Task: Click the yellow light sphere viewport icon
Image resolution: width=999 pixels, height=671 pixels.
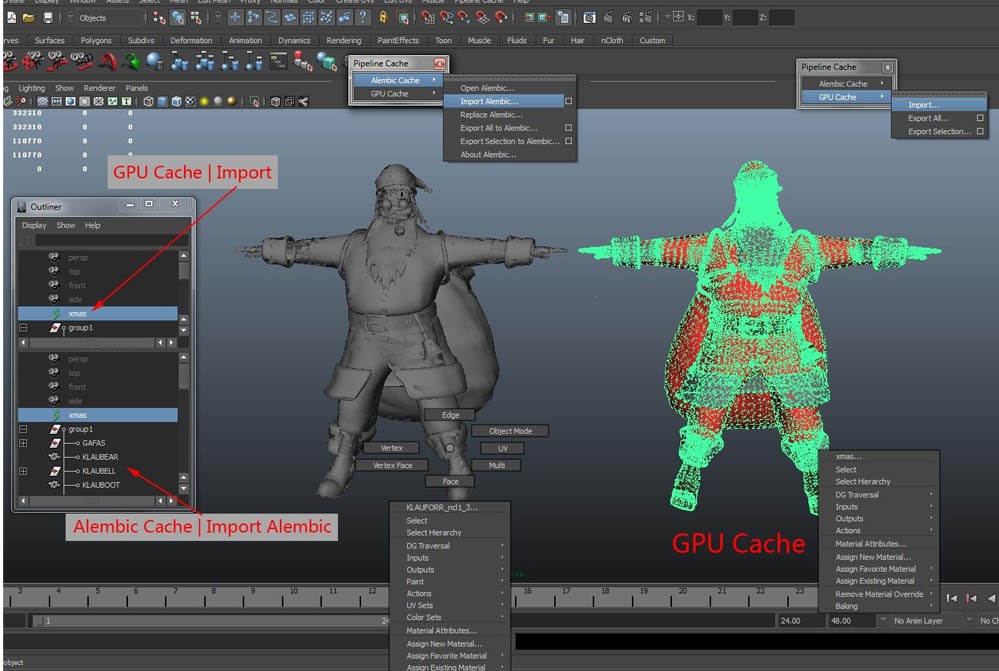Action: point(204,101)
